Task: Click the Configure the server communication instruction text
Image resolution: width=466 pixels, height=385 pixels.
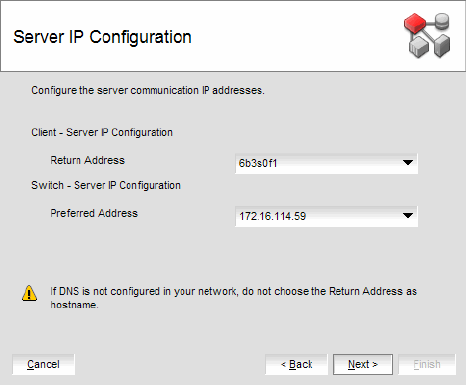Action: point(148,90)
